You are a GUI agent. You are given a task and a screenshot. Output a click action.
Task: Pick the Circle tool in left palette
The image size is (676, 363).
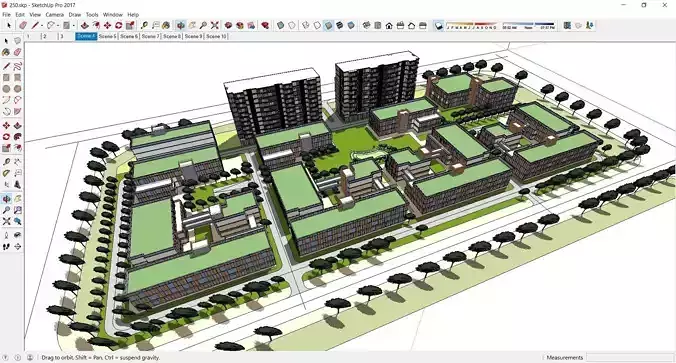[6, 89]
